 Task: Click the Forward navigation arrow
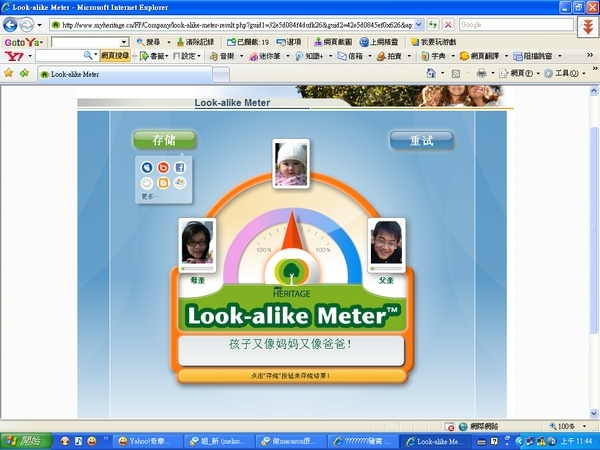point(26,25)
